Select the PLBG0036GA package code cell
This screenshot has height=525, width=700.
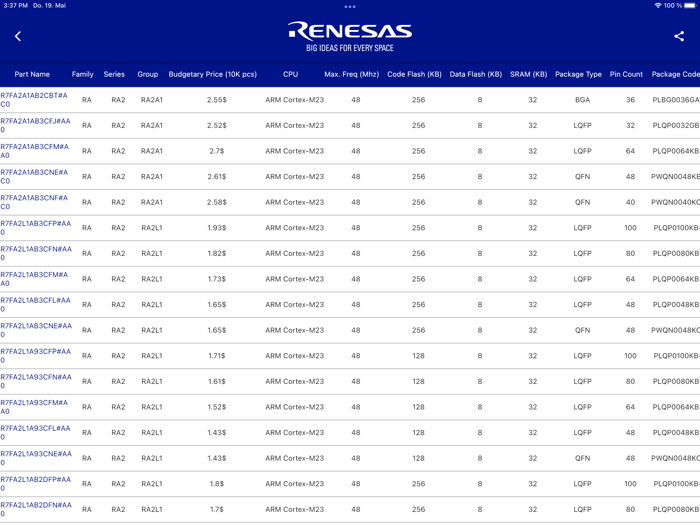tap(675, 100)
